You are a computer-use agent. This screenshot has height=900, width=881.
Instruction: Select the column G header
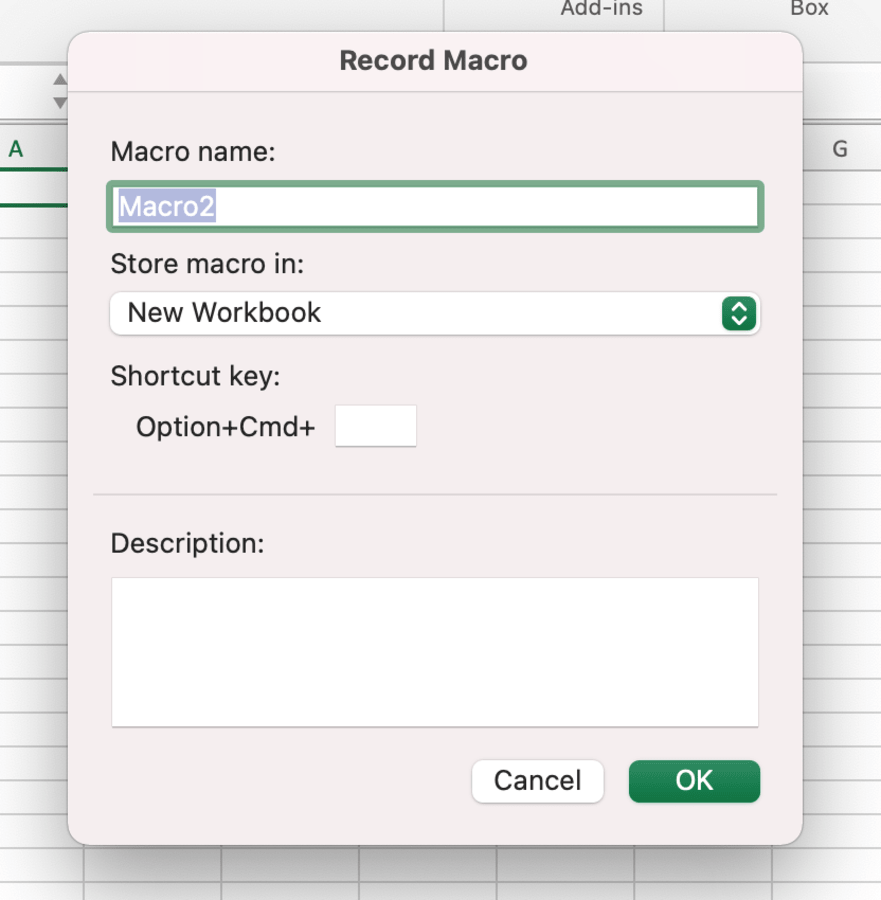pyautogui.click(x=840, y=150)
